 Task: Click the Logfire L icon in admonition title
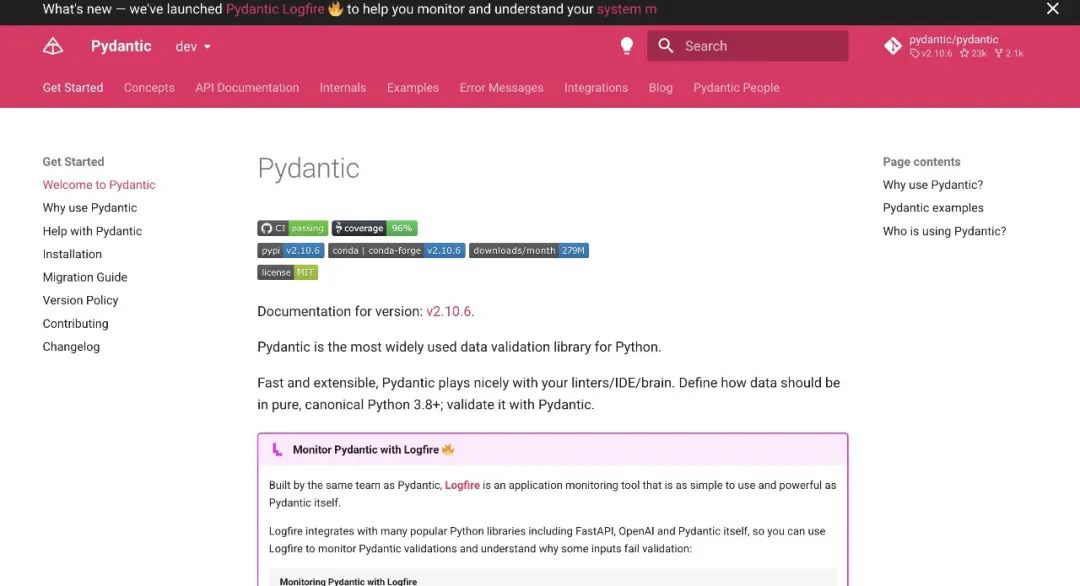coord(277,450)
